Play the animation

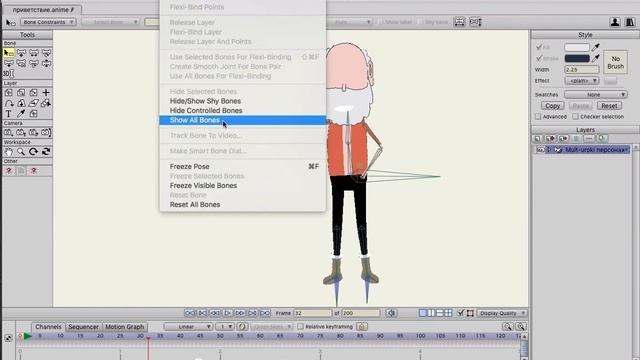[x=227, y=313]
